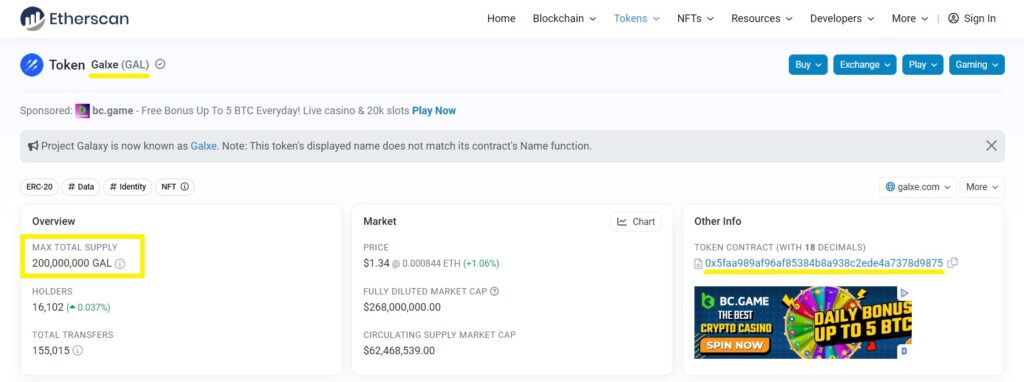This screenshot has height=382, width=1024.
Task: Expand the Play dropdown button
Action: [923, 65]
